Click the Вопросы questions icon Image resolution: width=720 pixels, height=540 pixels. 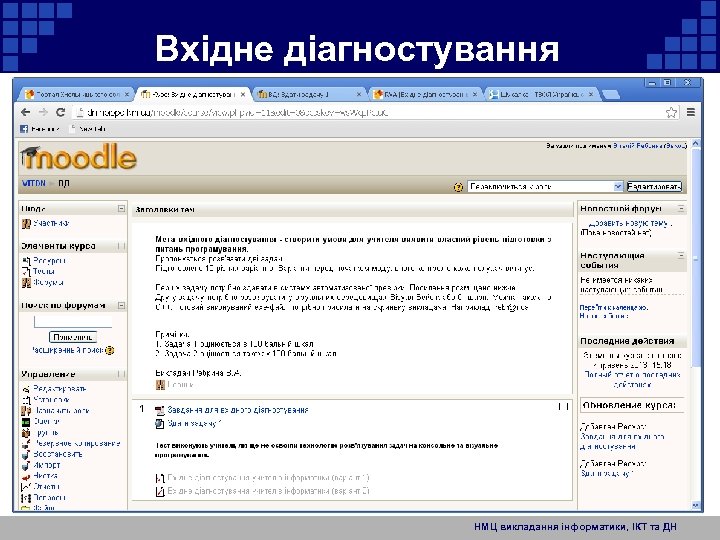click(x=26, y=498)
